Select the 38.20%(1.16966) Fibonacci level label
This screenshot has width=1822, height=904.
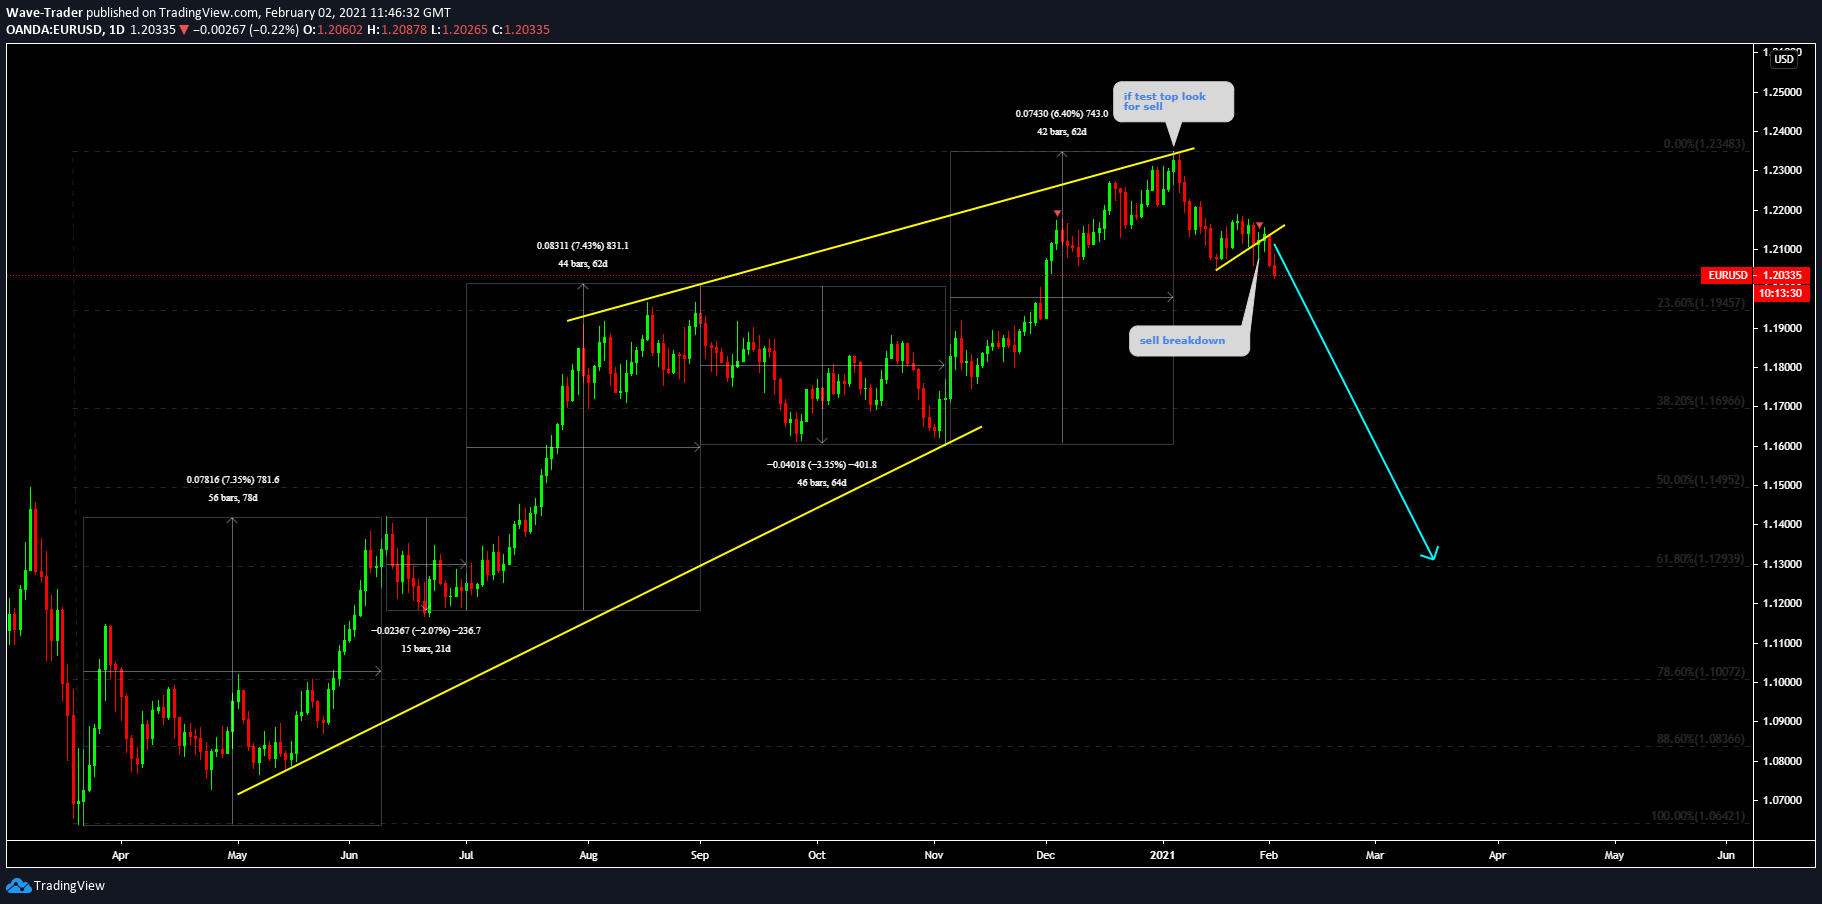[1701, 401]
